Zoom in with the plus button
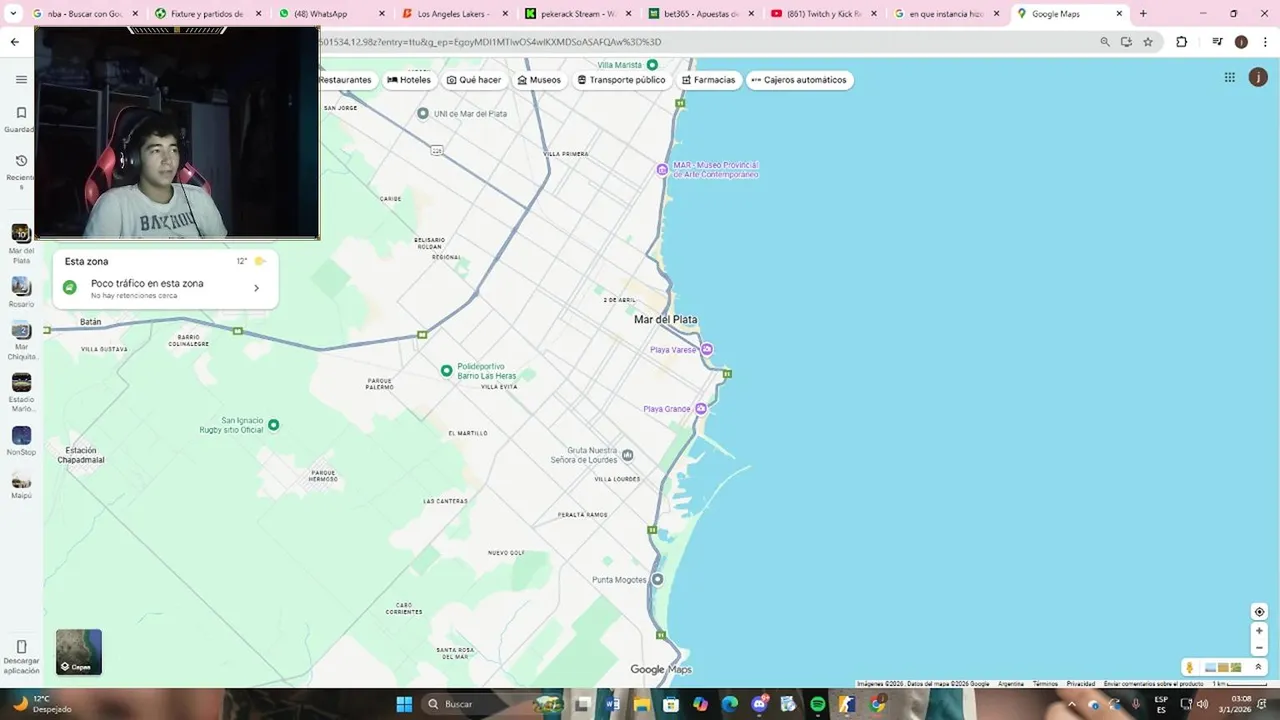This screenshot has height=720, width=1280. tap(1259, 631)
